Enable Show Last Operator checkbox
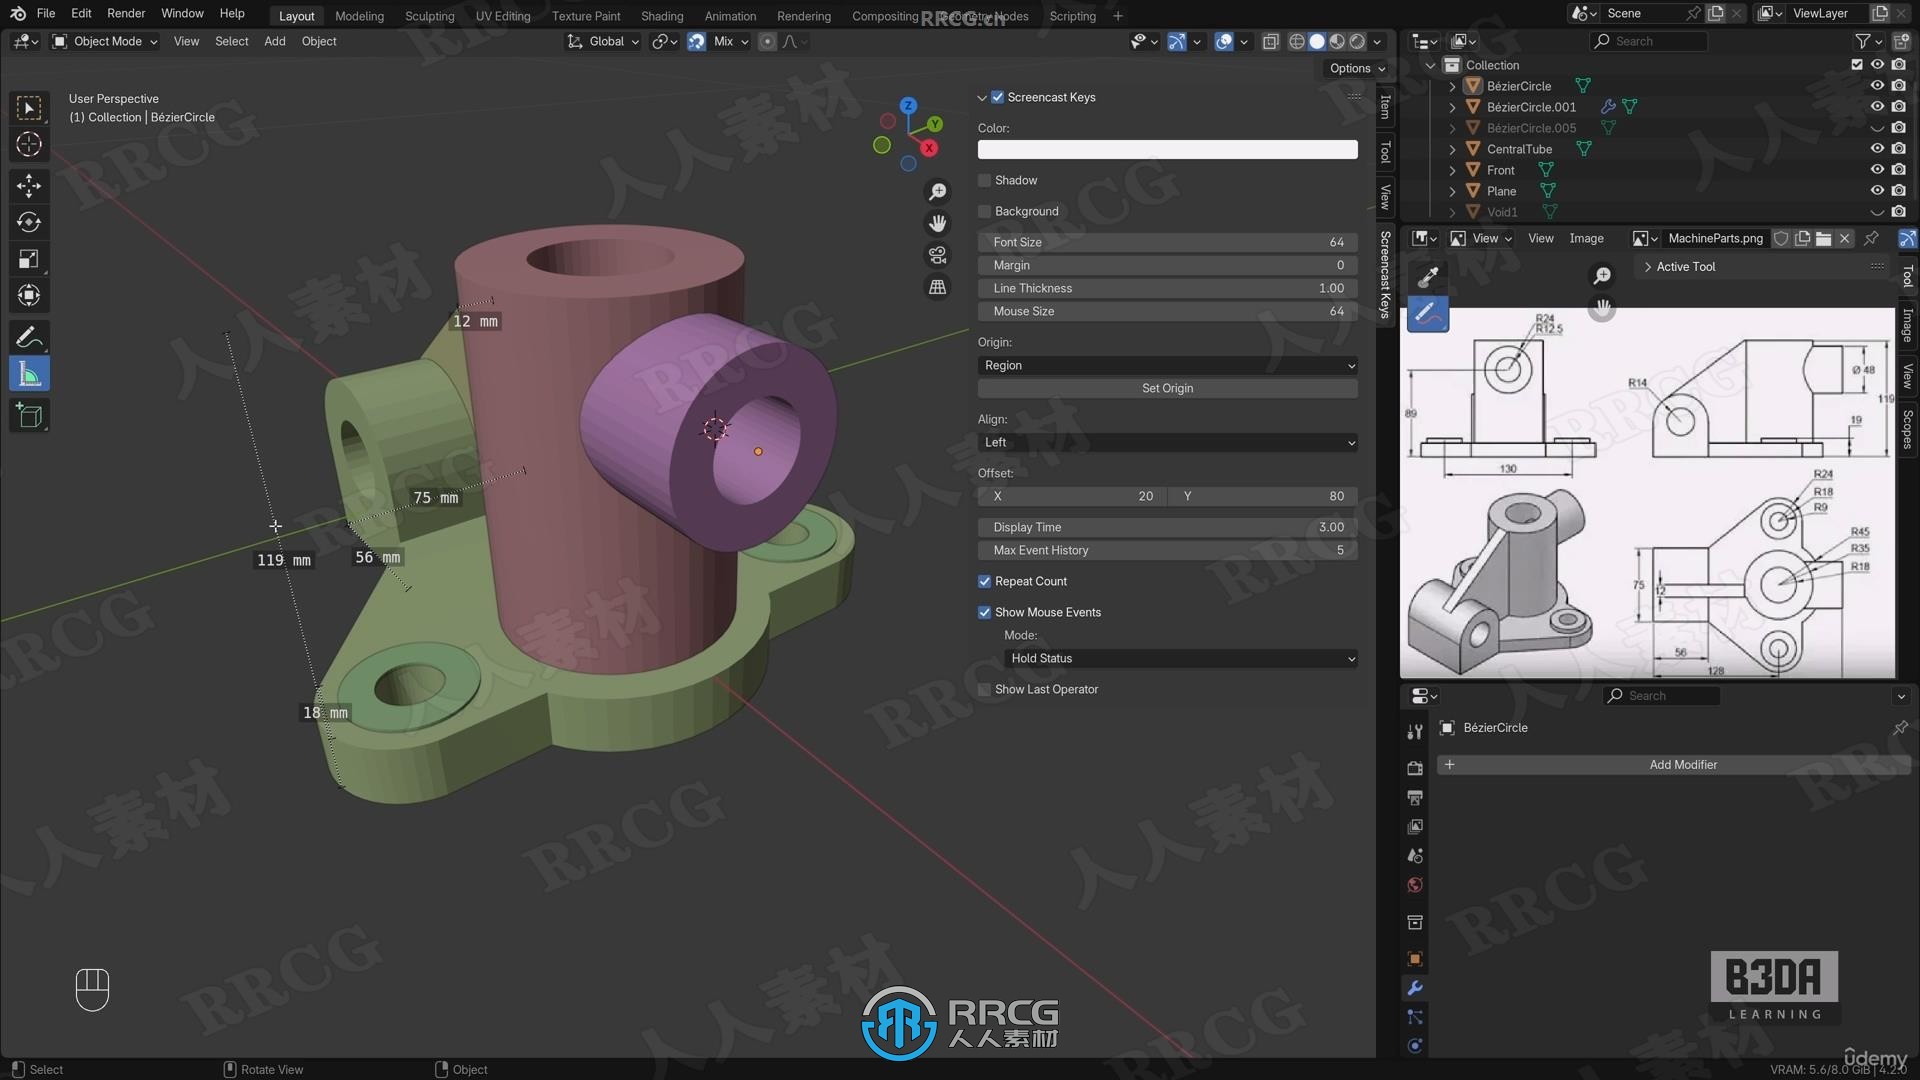 pos(984,689)
